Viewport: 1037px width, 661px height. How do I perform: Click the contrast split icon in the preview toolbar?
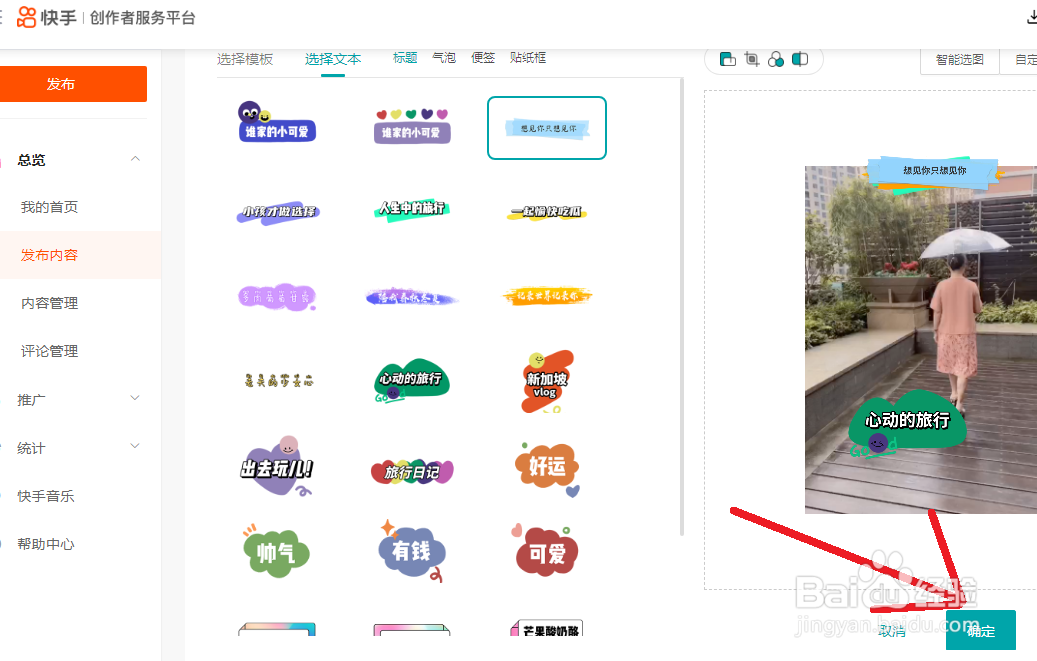(800, 59)
